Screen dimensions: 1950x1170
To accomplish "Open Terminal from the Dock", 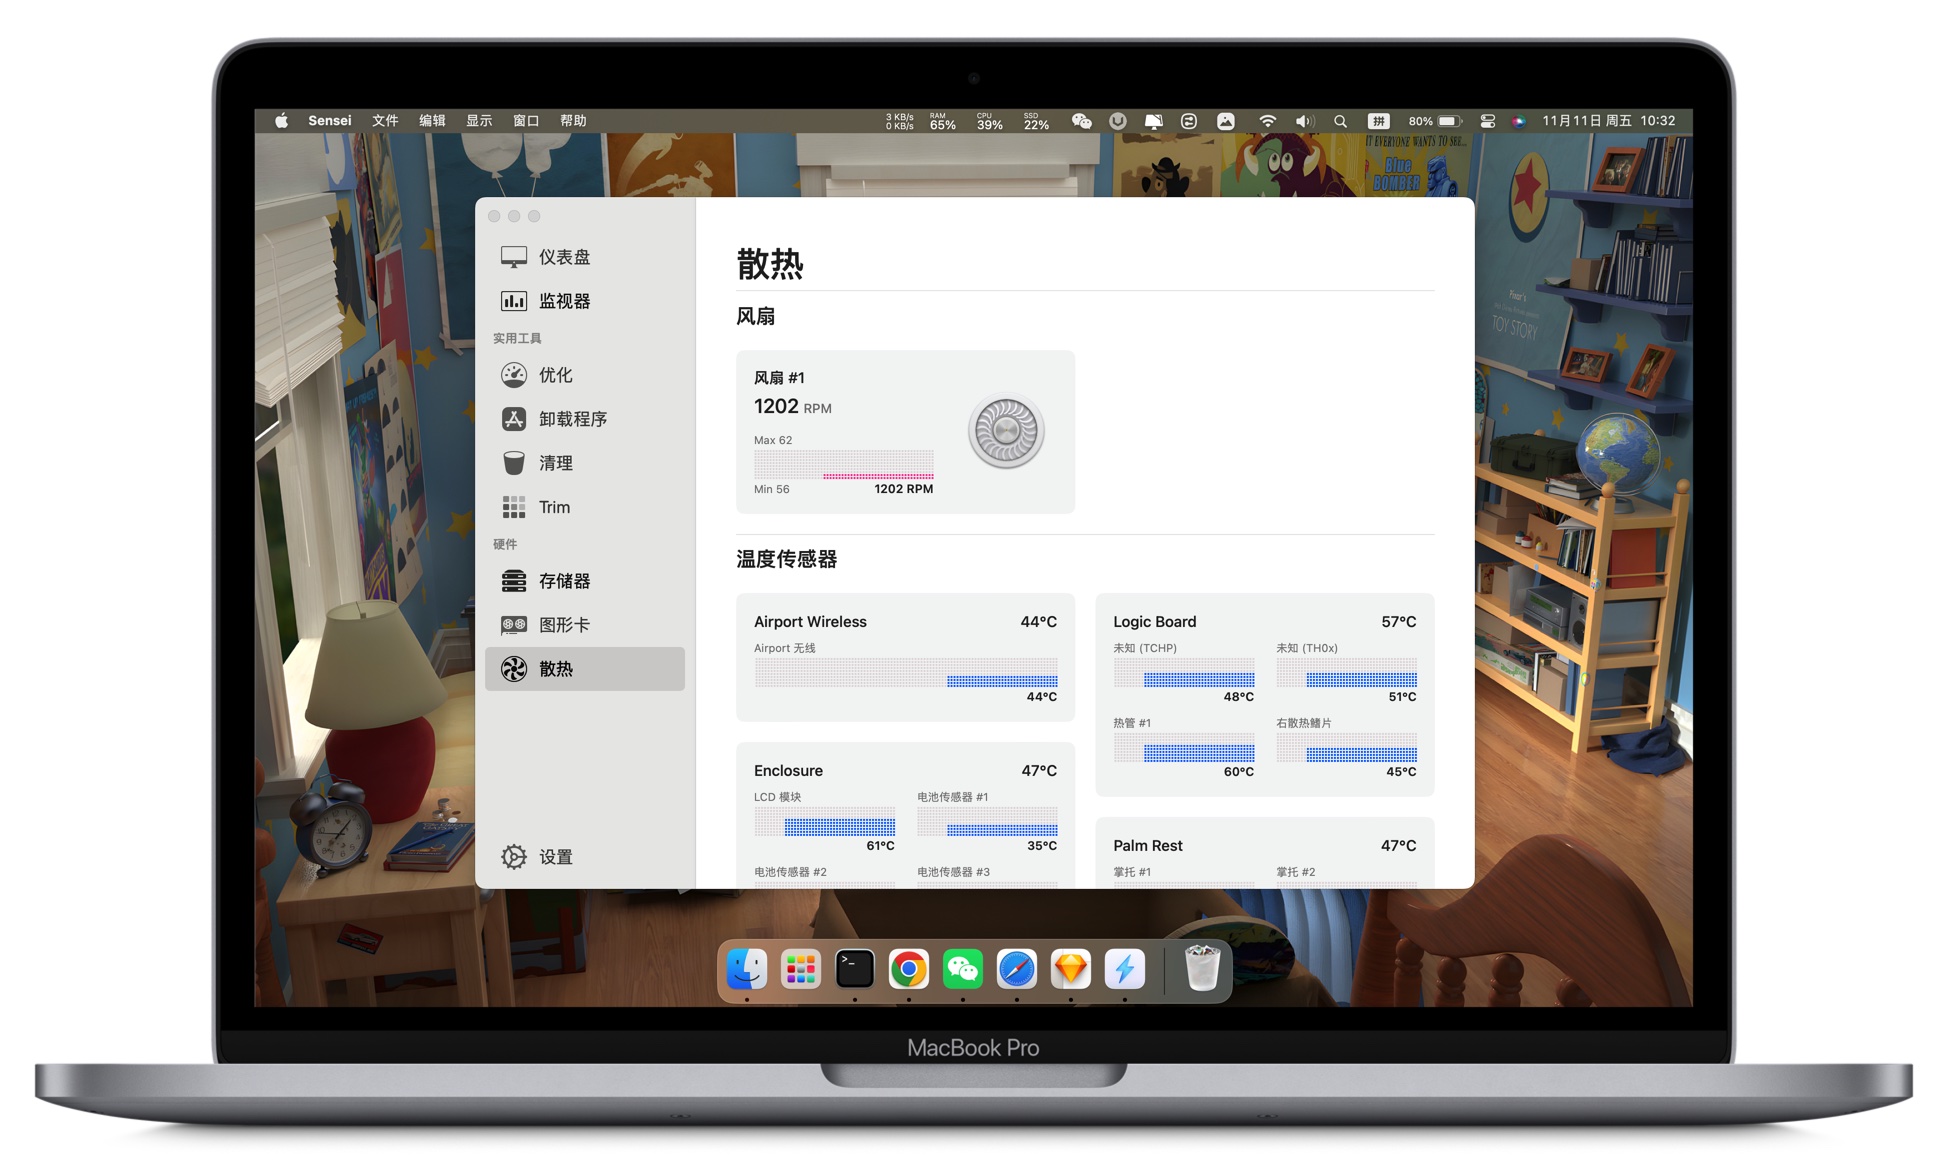I will pos(854,969).
